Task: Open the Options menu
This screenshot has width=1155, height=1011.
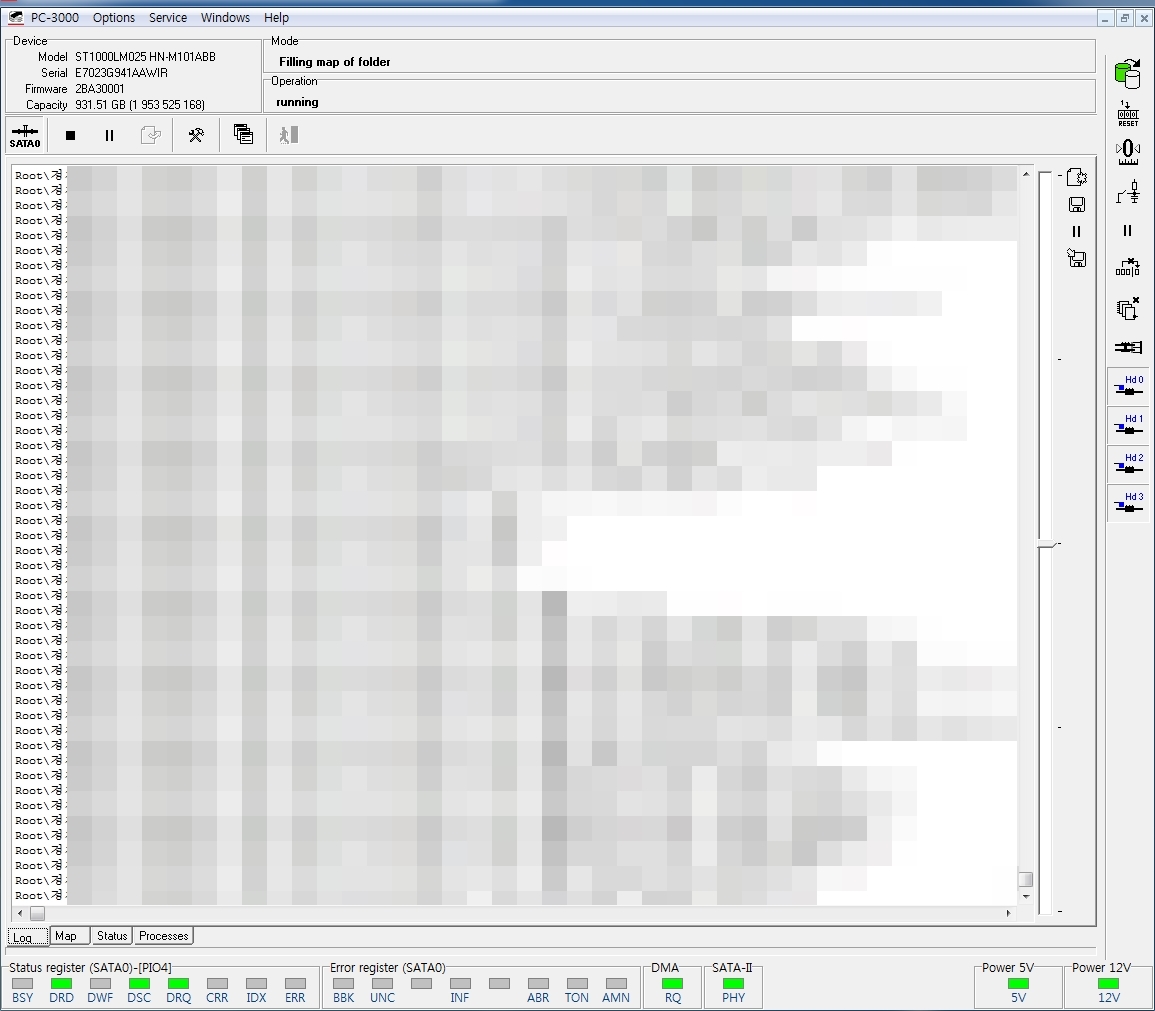Action: 113,17
